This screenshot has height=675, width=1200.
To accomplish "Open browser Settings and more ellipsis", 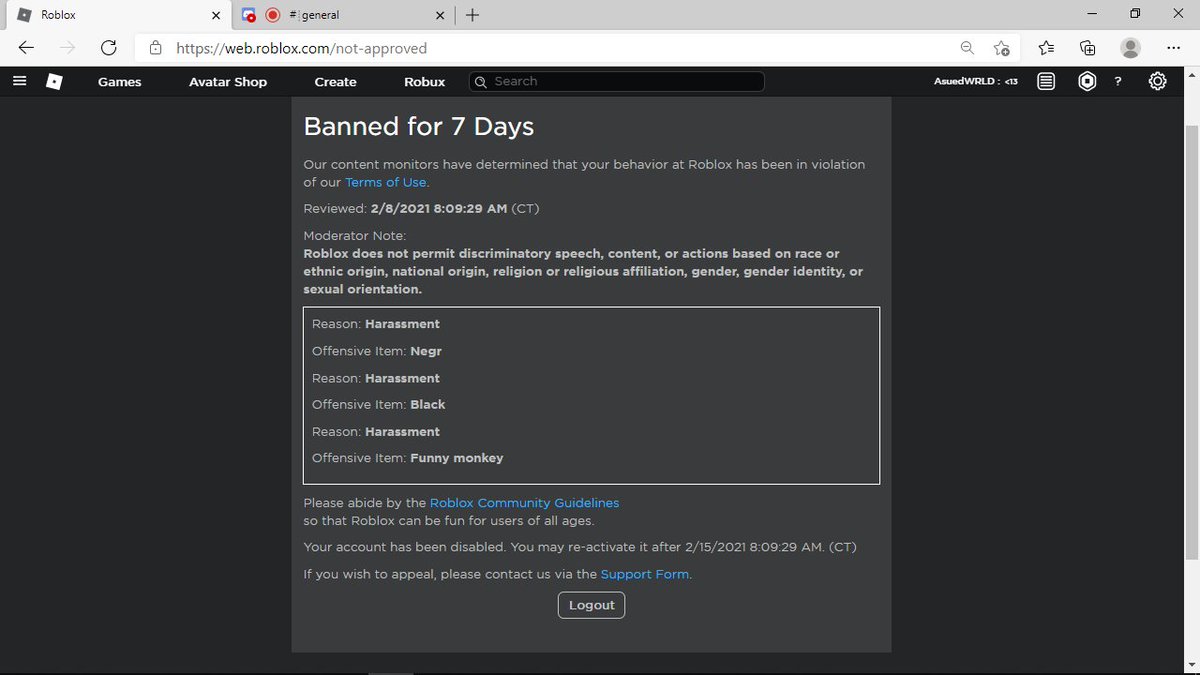I will pos(1174,48).
